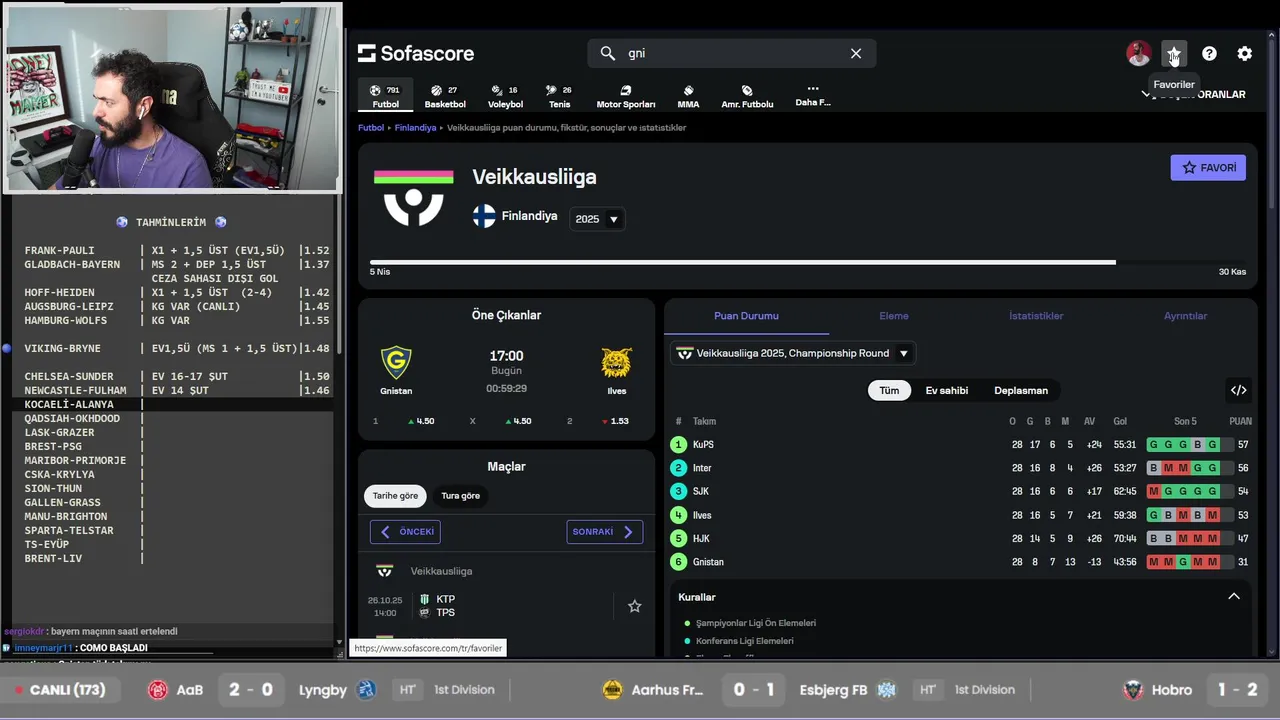Open the Daha Fazla more-sports menu

pyautogui.click(x=812, y=95)
